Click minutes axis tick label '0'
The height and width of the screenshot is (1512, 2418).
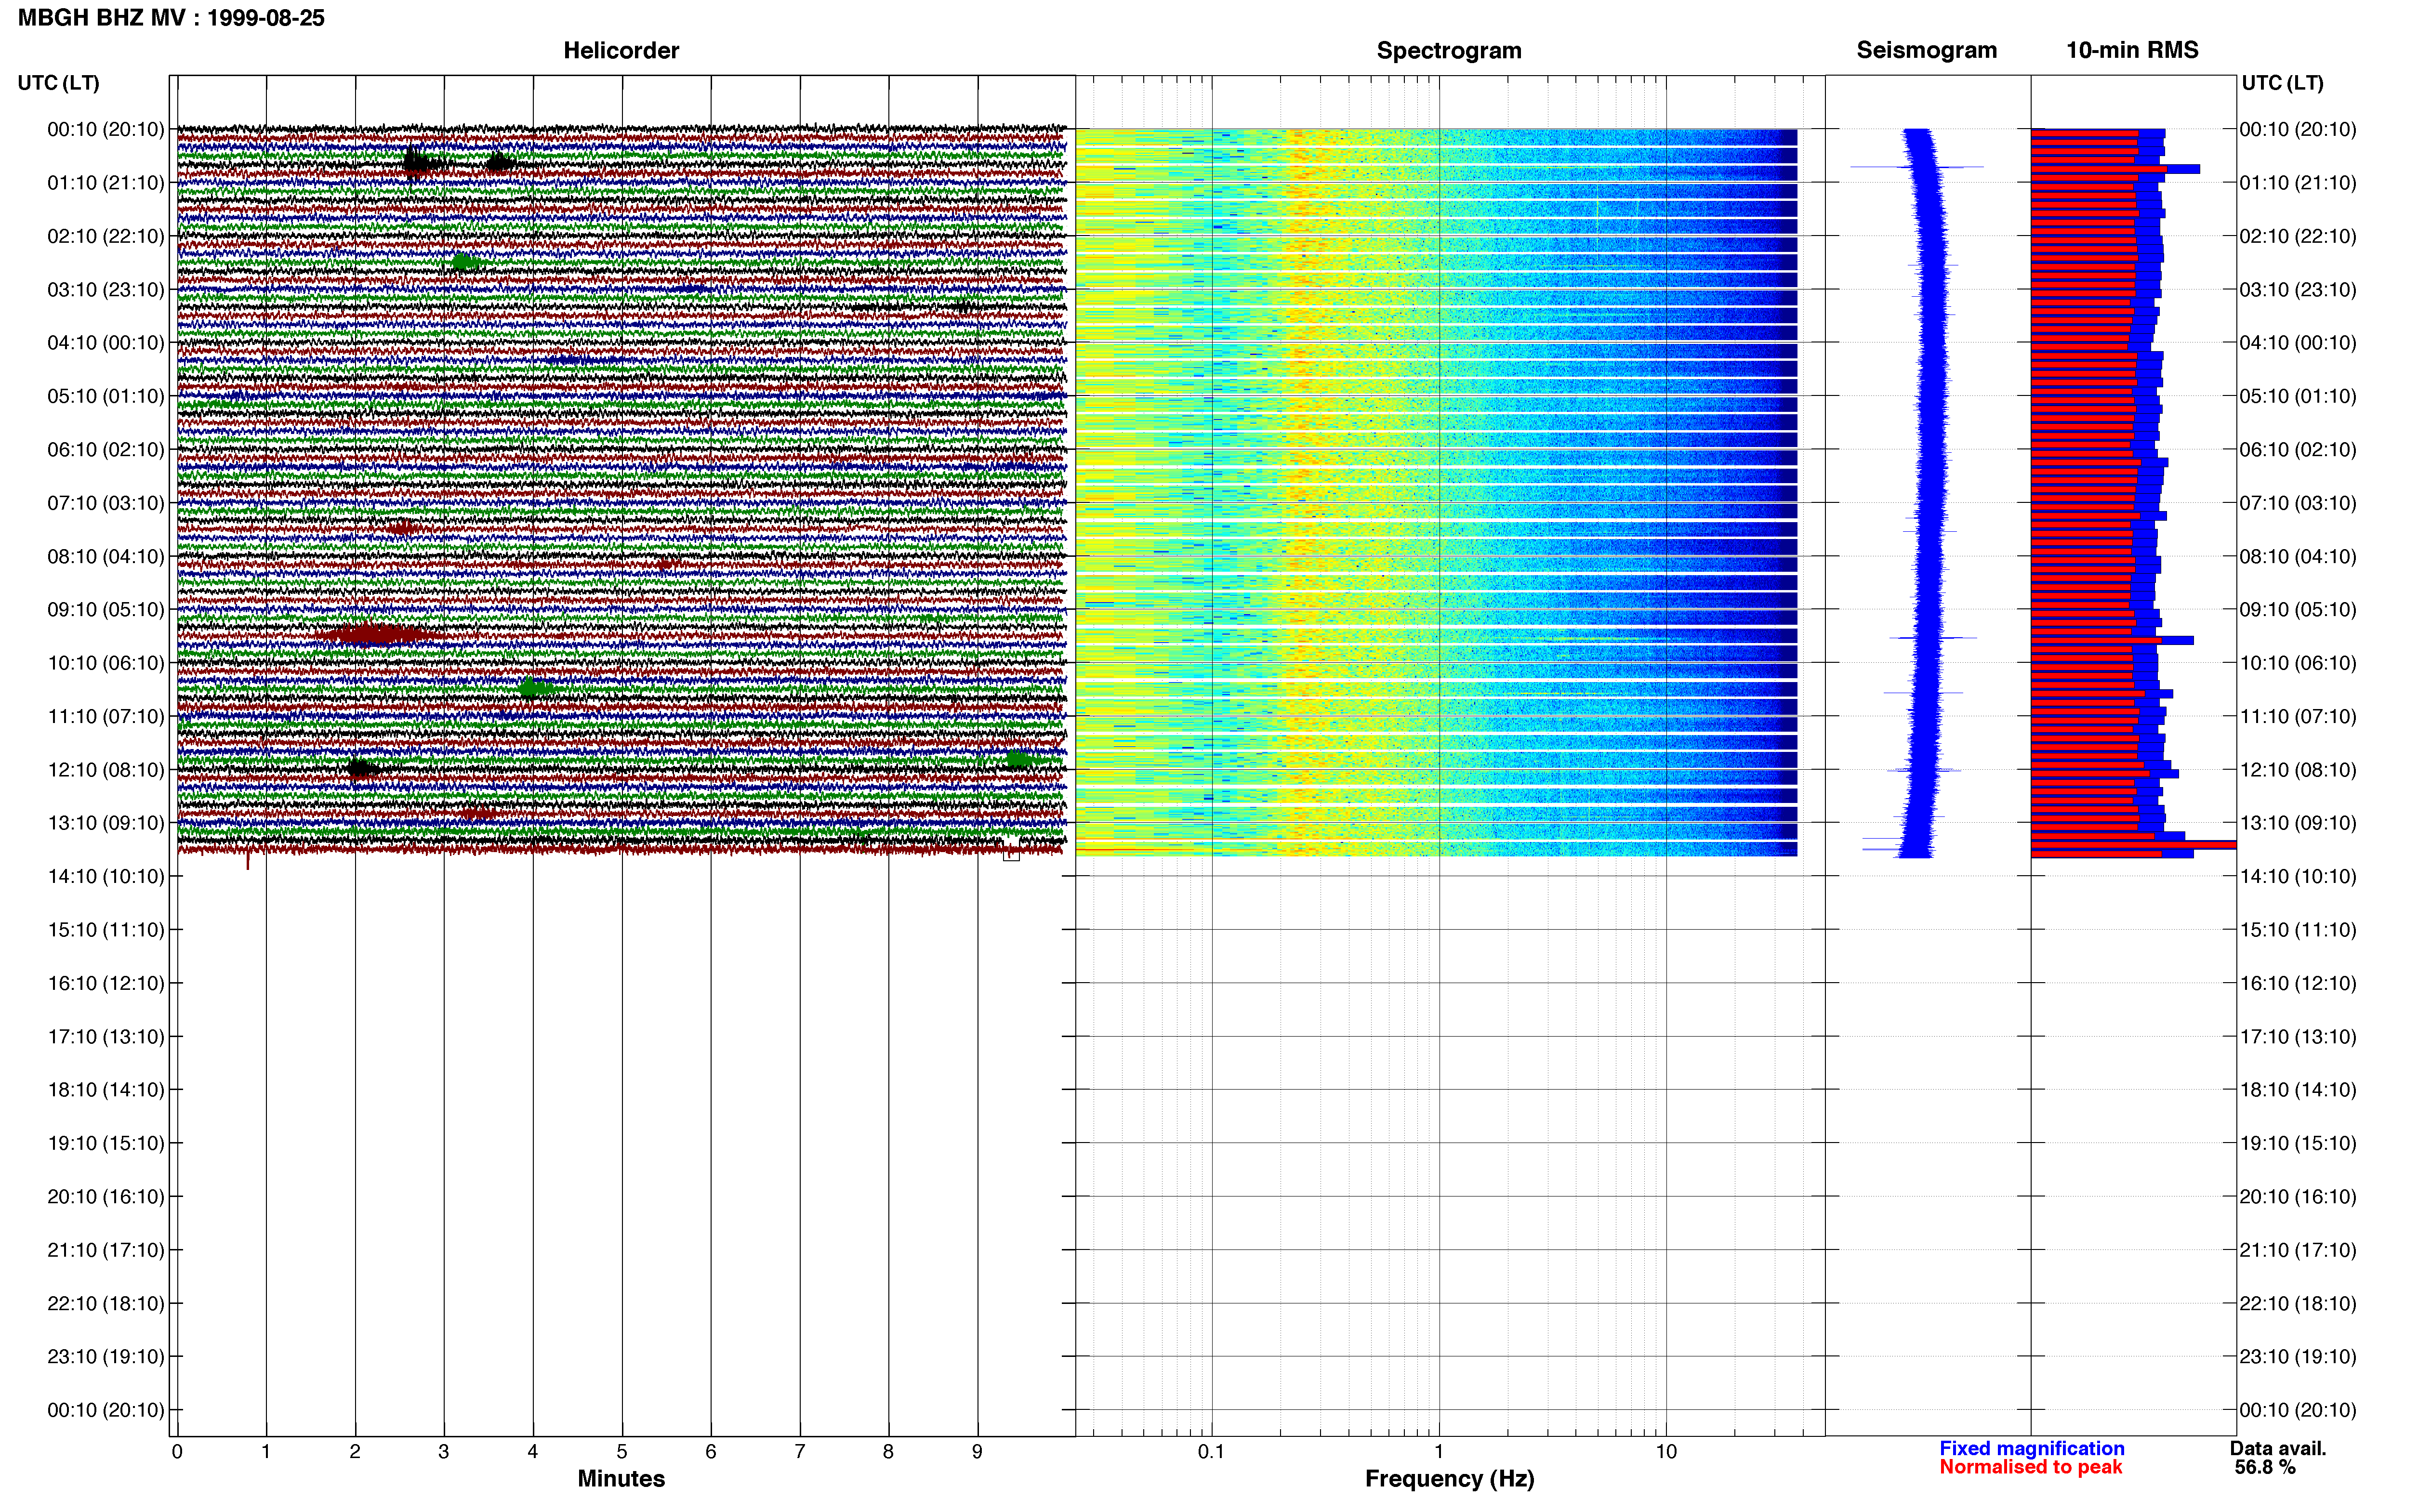pos(177,1451)
